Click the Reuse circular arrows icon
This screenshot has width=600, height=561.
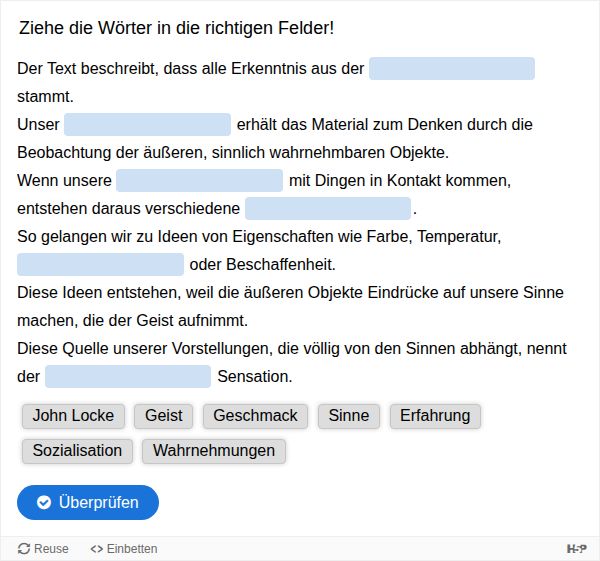pos(24,548)
